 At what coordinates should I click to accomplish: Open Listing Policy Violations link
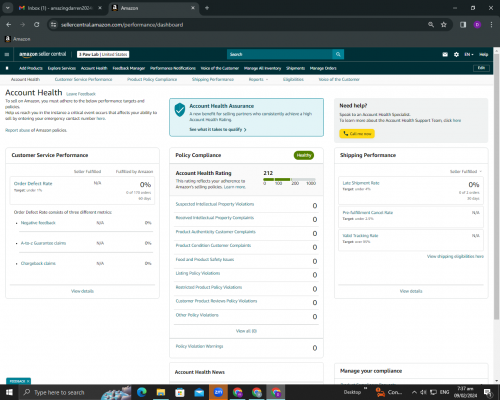click(198, 273)
